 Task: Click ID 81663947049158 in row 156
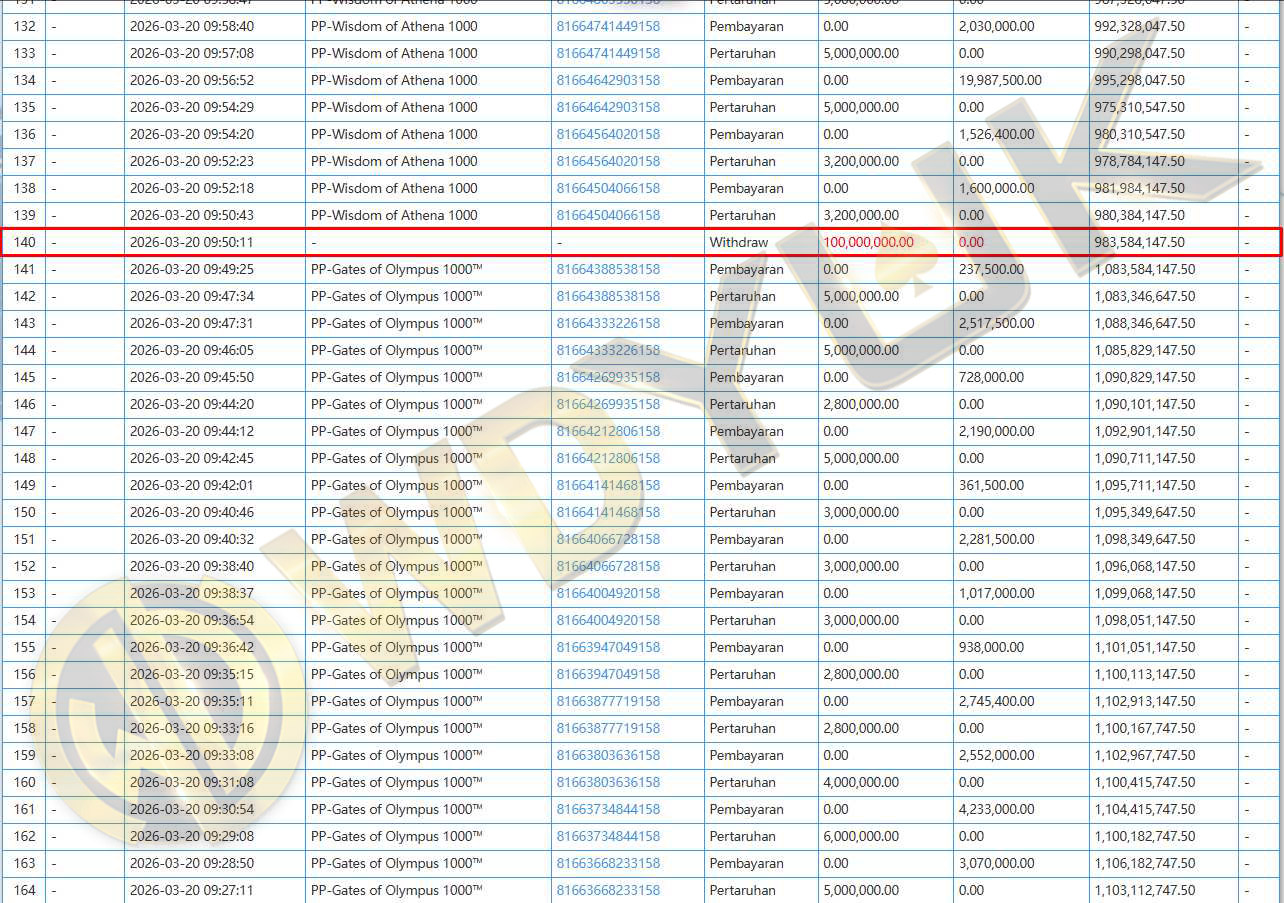608,674
